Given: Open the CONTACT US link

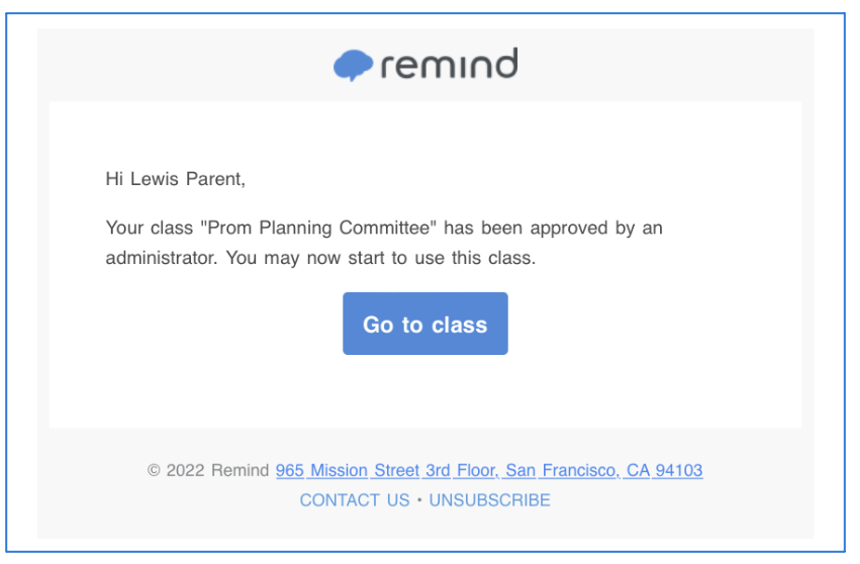Looking at the screenshot, I should click(354, 500).
